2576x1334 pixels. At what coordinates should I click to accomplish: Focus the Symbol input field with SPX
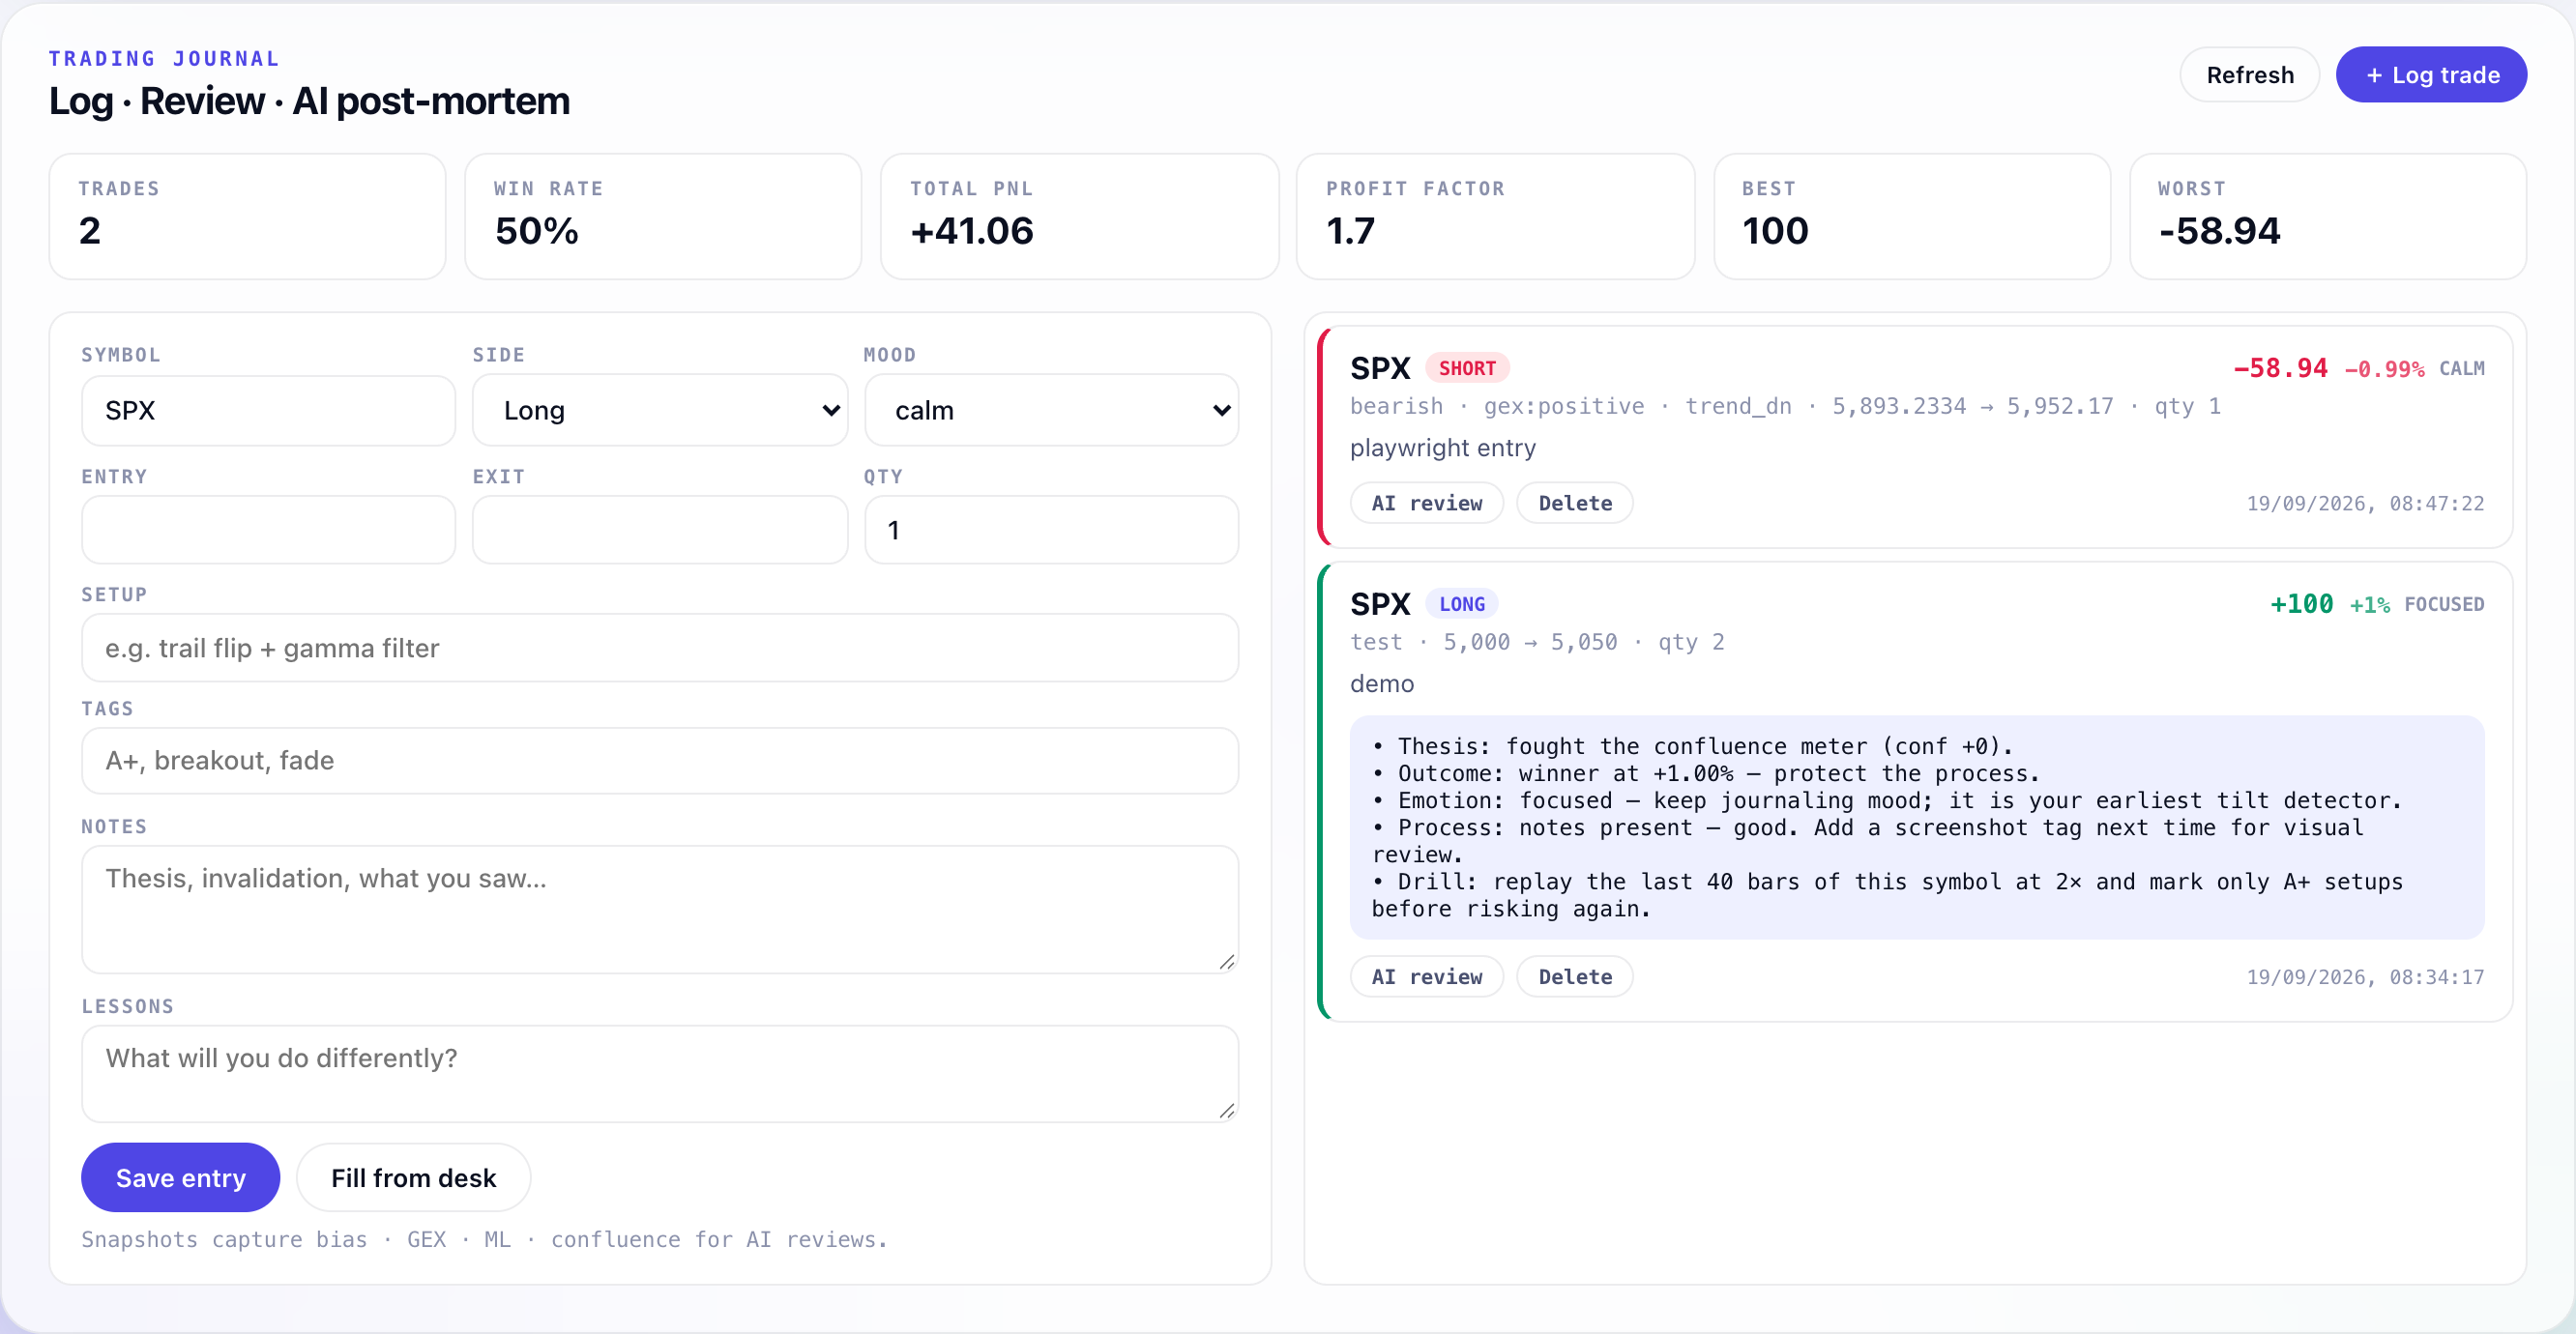pyautogui.click(x=268, y=410)
